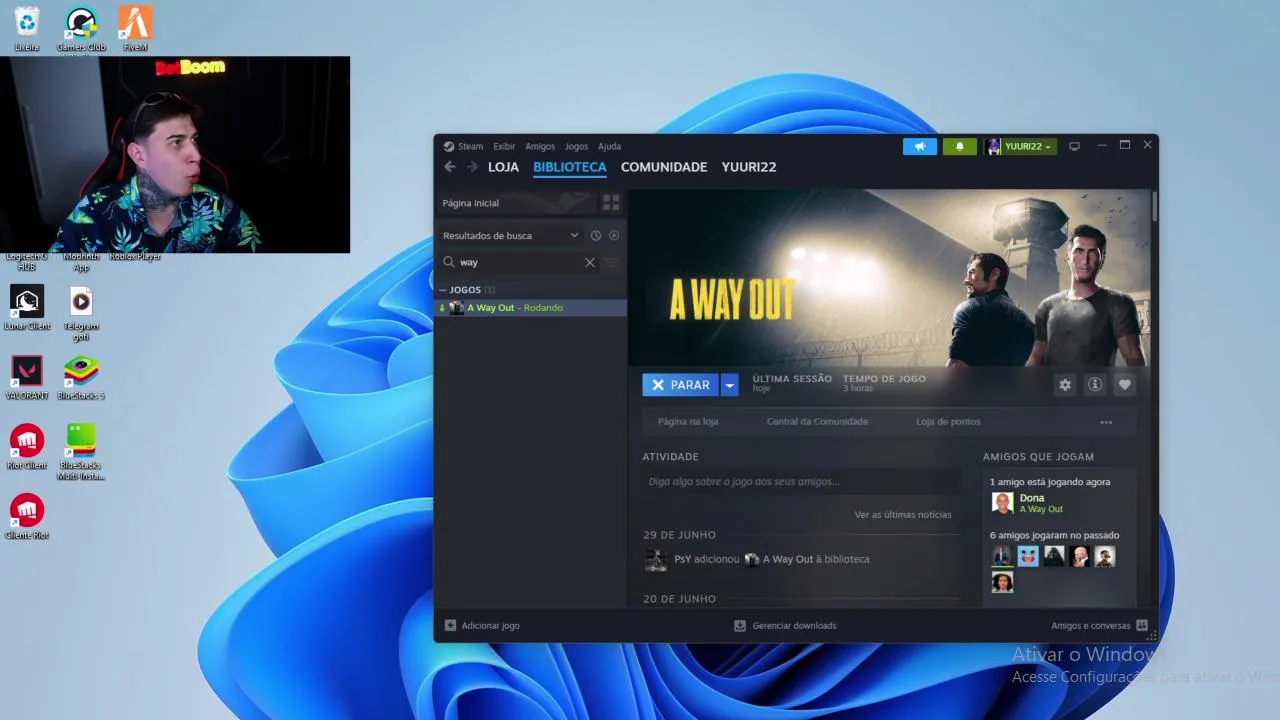Screen dimensions: 1280x720
Task: Open the Telegram desktop shortcut
Action: (x=81, y=313)
